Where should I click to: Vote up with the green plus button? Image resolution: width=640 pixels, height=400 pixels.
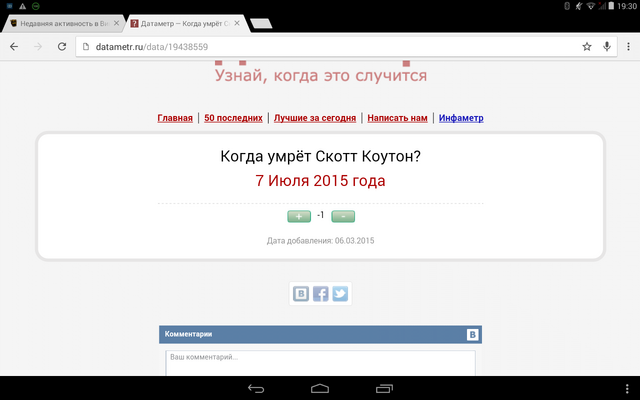[299, 216]
